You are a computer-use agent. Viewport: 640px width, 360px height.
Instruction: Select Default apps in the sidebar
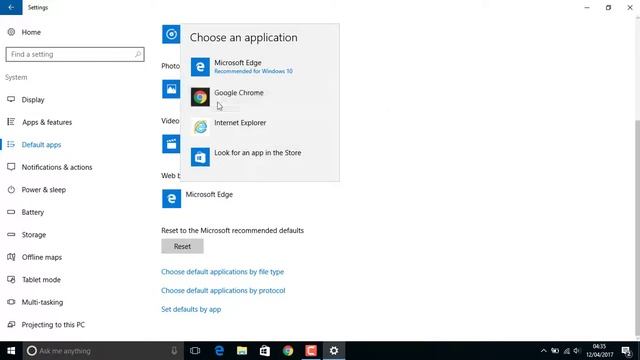(41, 144)
